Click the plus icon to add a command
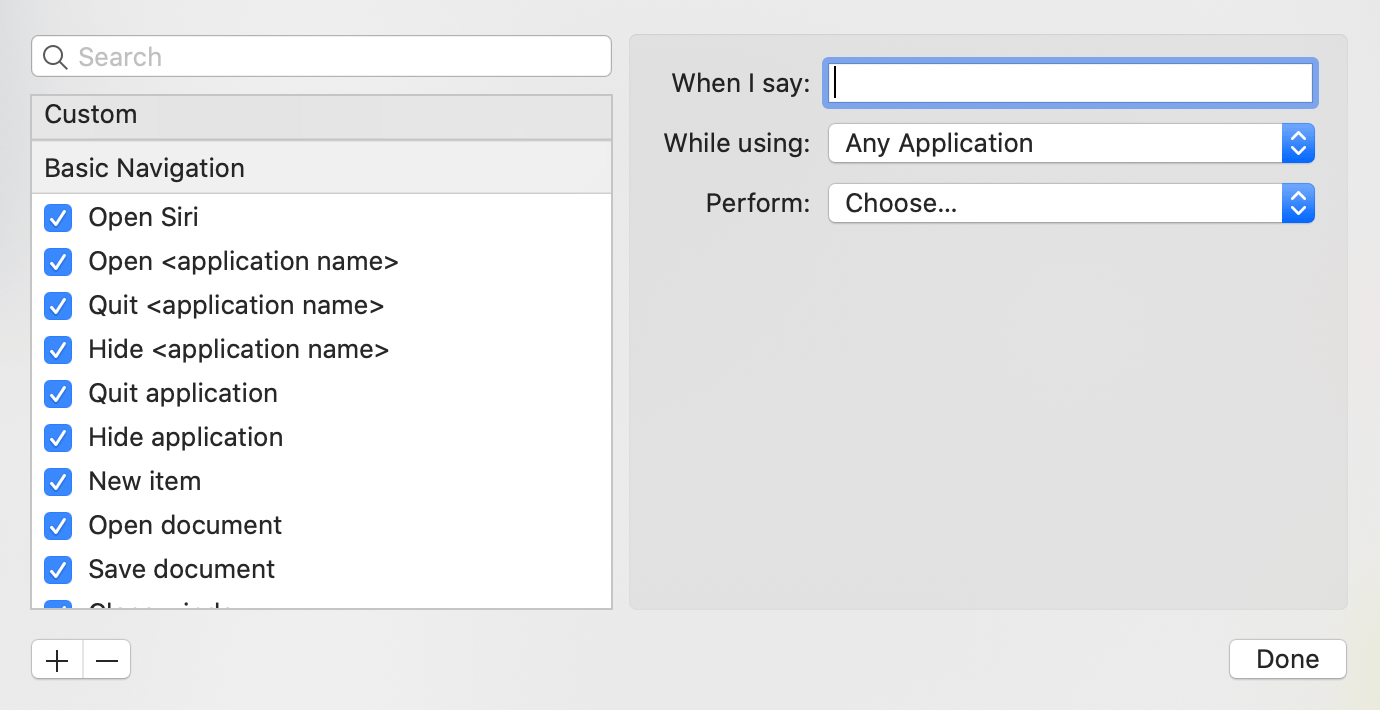Screen dimensions: 1380x710 click(56, 659)
